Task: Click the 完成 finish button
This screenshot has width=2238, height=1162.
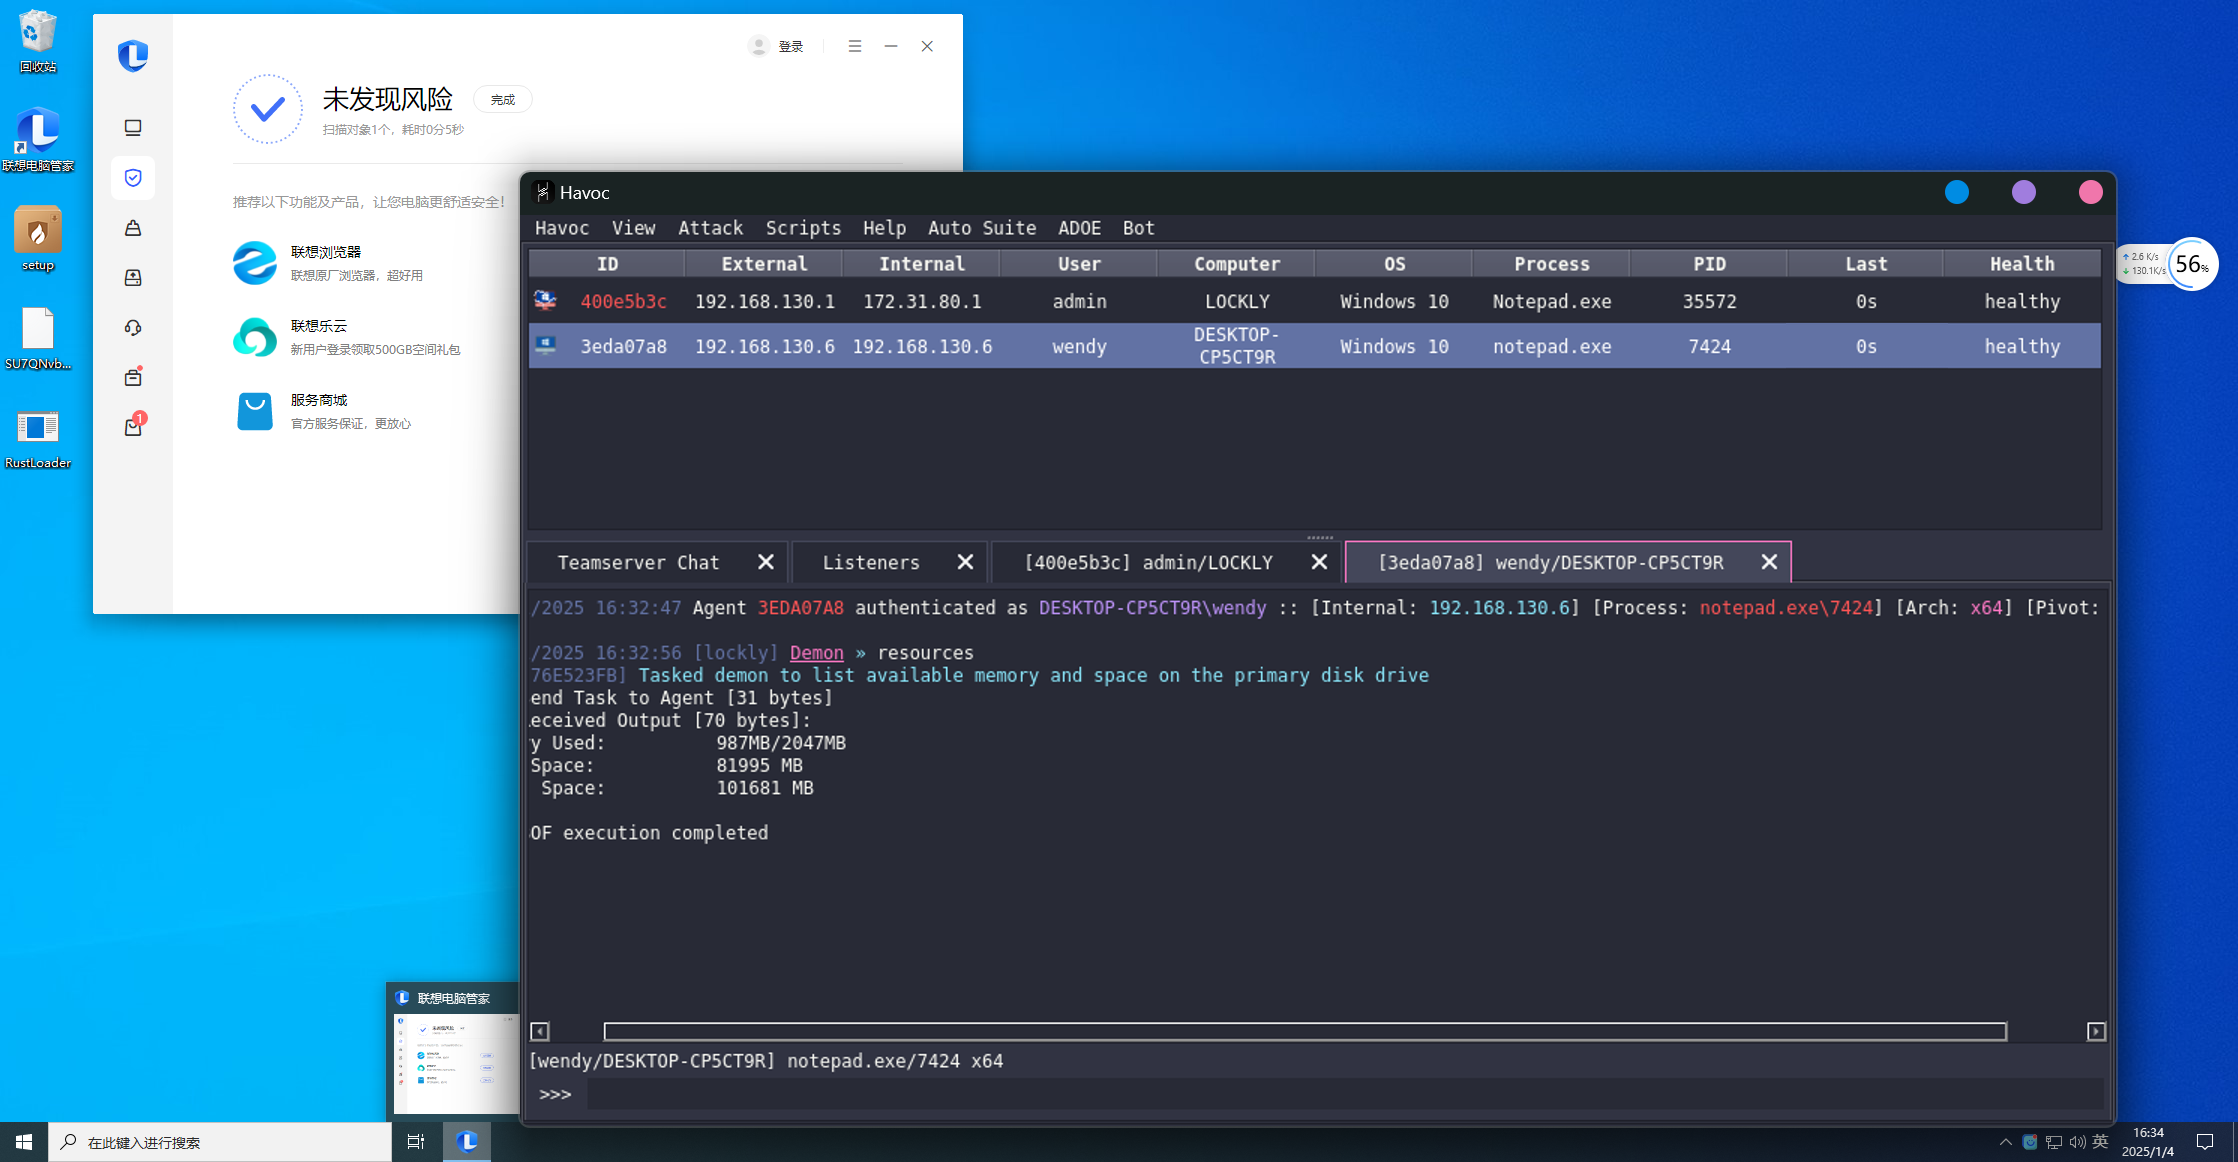Action: [x=502, y=100]
